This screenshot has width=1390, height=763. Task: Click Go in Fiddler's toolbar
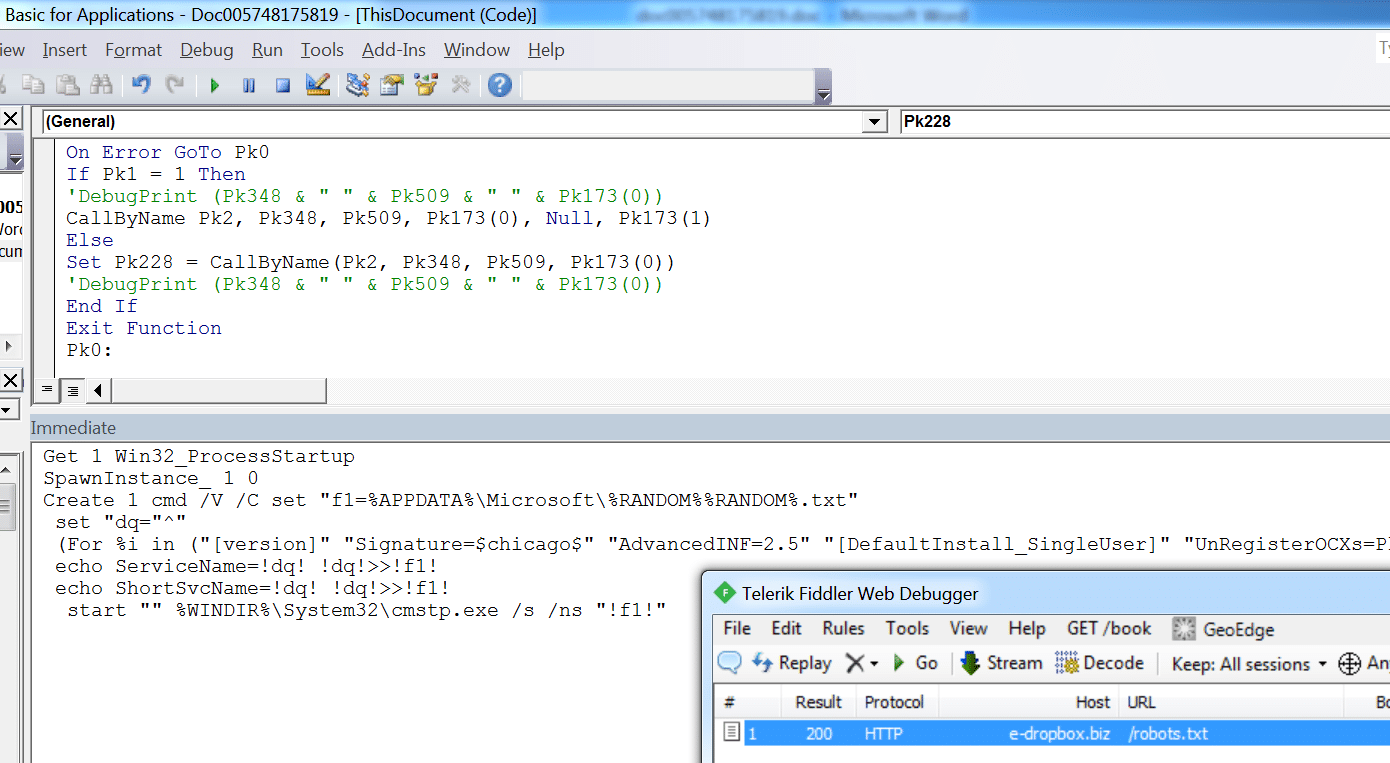click(914, 662)
